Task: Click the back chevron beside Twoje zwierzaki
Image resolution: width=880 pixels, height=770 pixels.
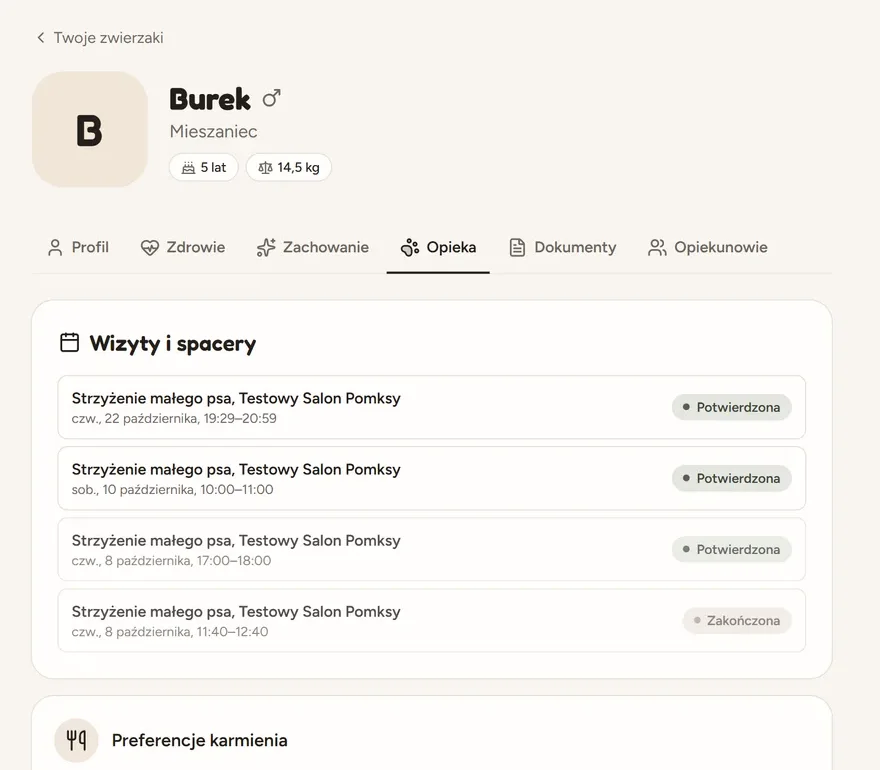Action: 40,38
